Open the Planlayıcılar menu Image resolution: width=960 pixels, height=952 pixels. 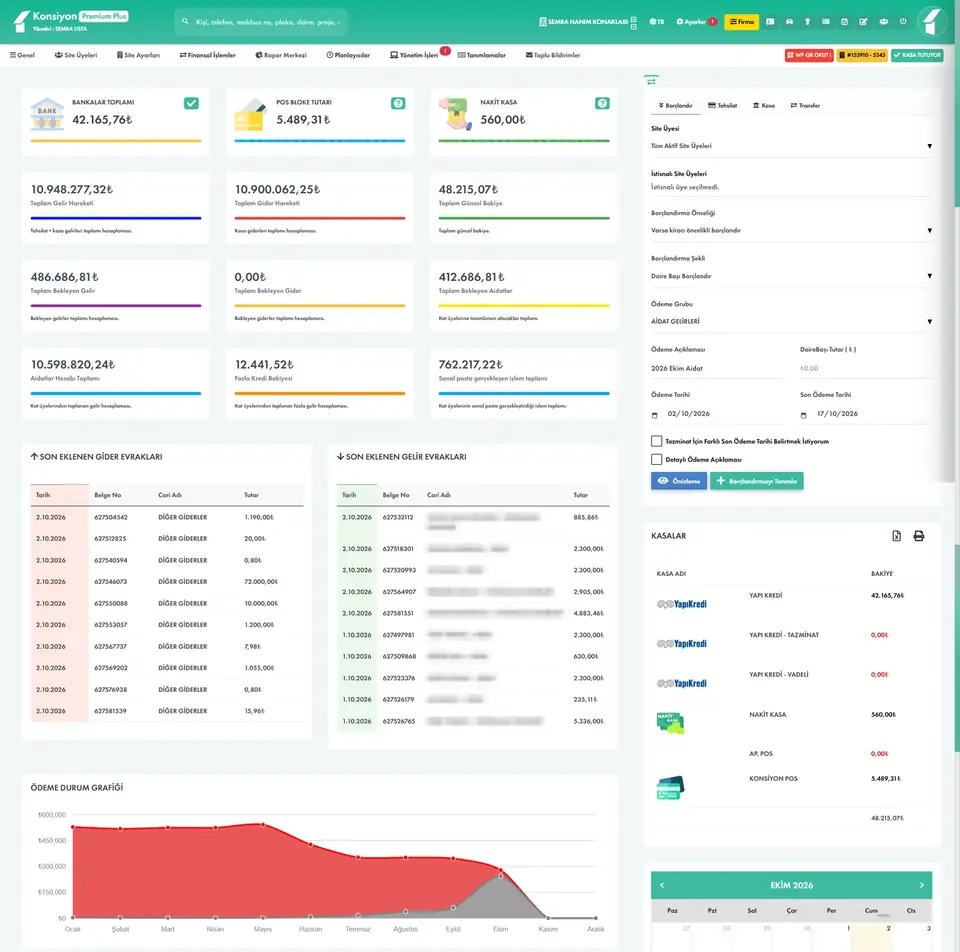pos(348,55)
